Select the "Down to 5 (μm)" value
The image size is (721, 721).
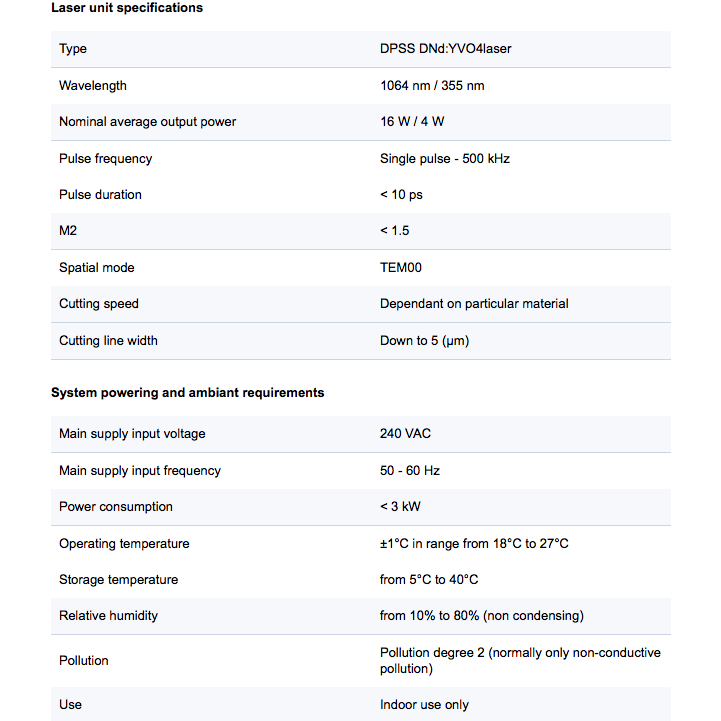click(x=424, y=341)
